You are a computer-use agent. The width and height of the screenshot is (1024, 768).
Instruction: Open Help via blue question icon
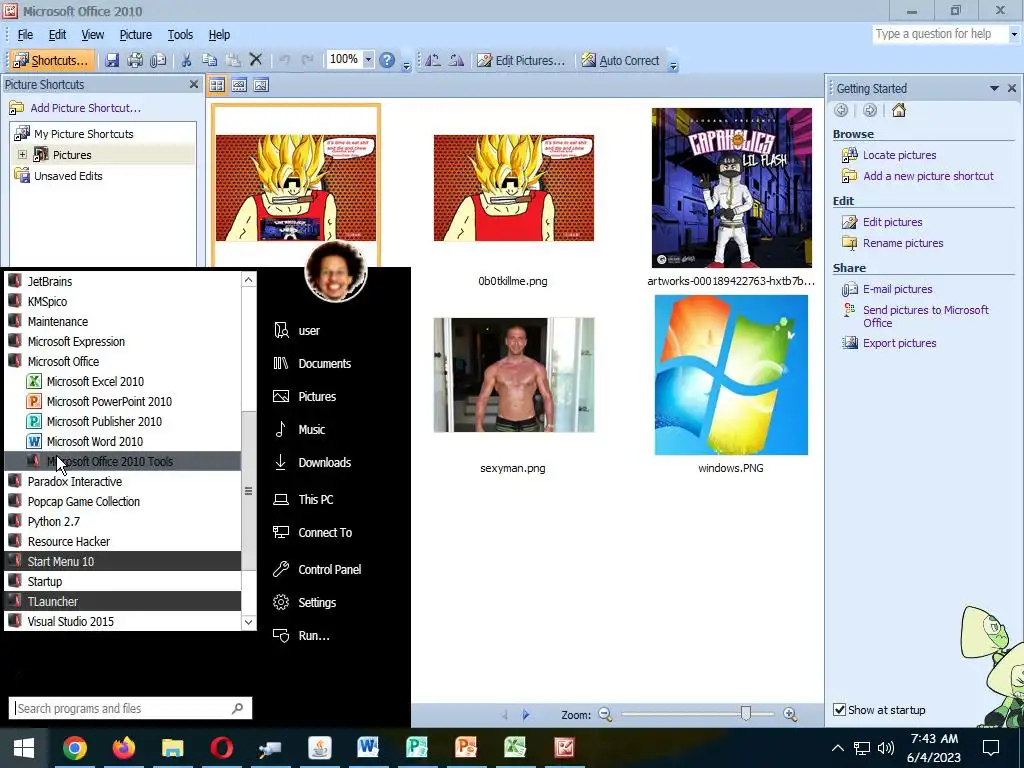pos(387,60)
